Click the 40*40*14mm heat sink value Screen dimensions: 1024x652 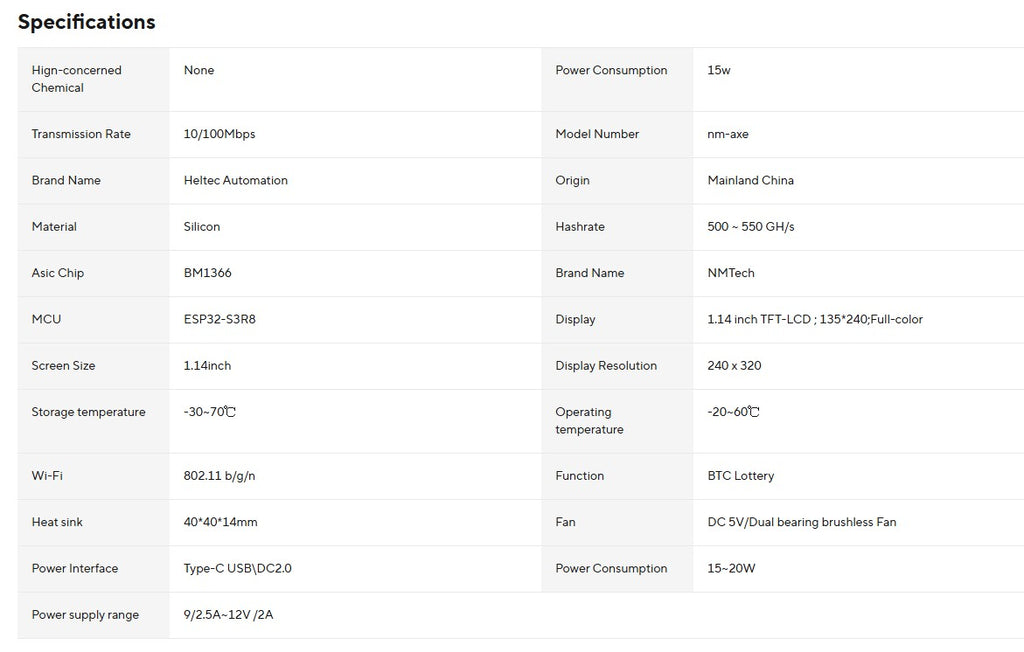(x=220, y=522)
